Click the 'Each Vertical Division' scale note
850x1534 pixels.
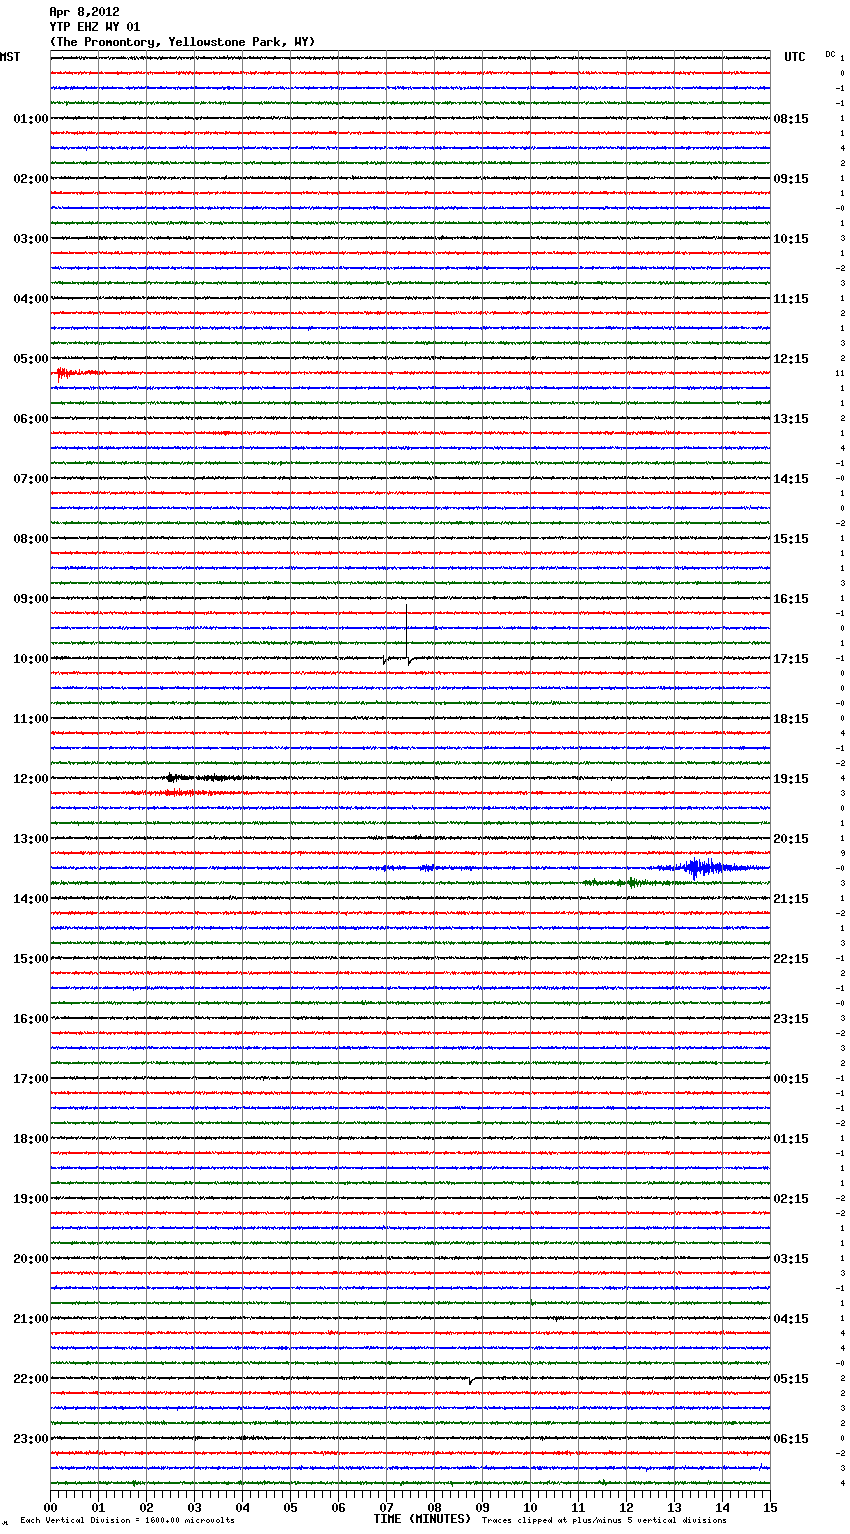click(127, 1521)
